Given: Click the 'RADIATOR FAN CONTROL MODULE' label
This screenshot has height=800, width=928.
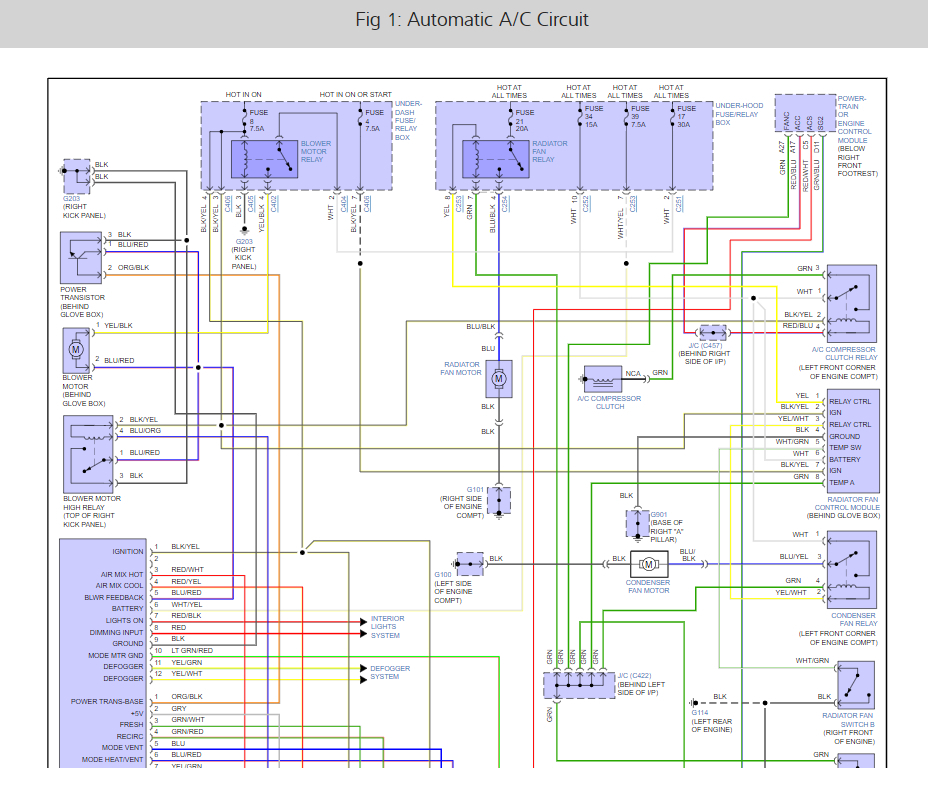Looking at the screenshot, I should (847, 504).
